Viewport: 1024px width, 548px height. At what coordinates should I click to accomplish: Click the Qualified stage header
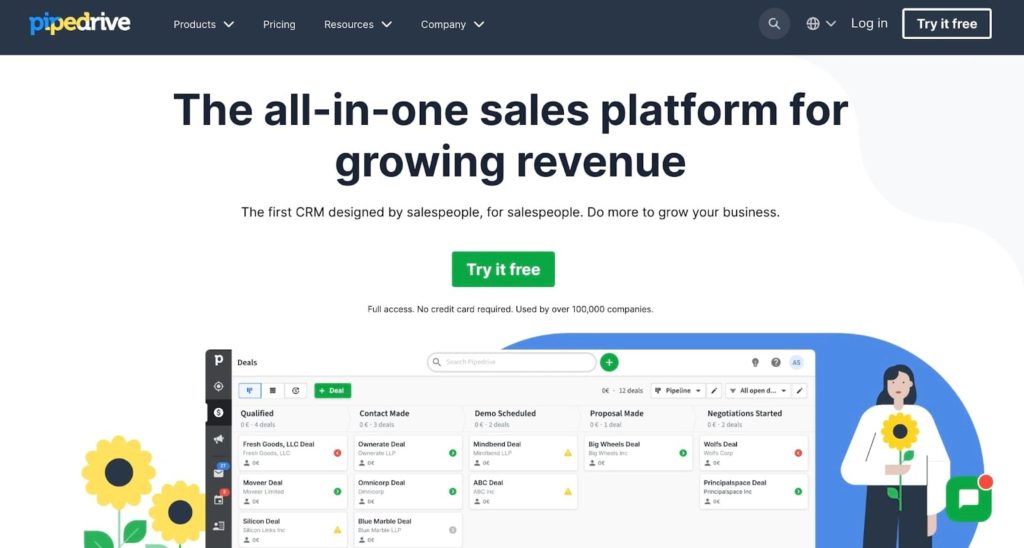pos(257,413)
